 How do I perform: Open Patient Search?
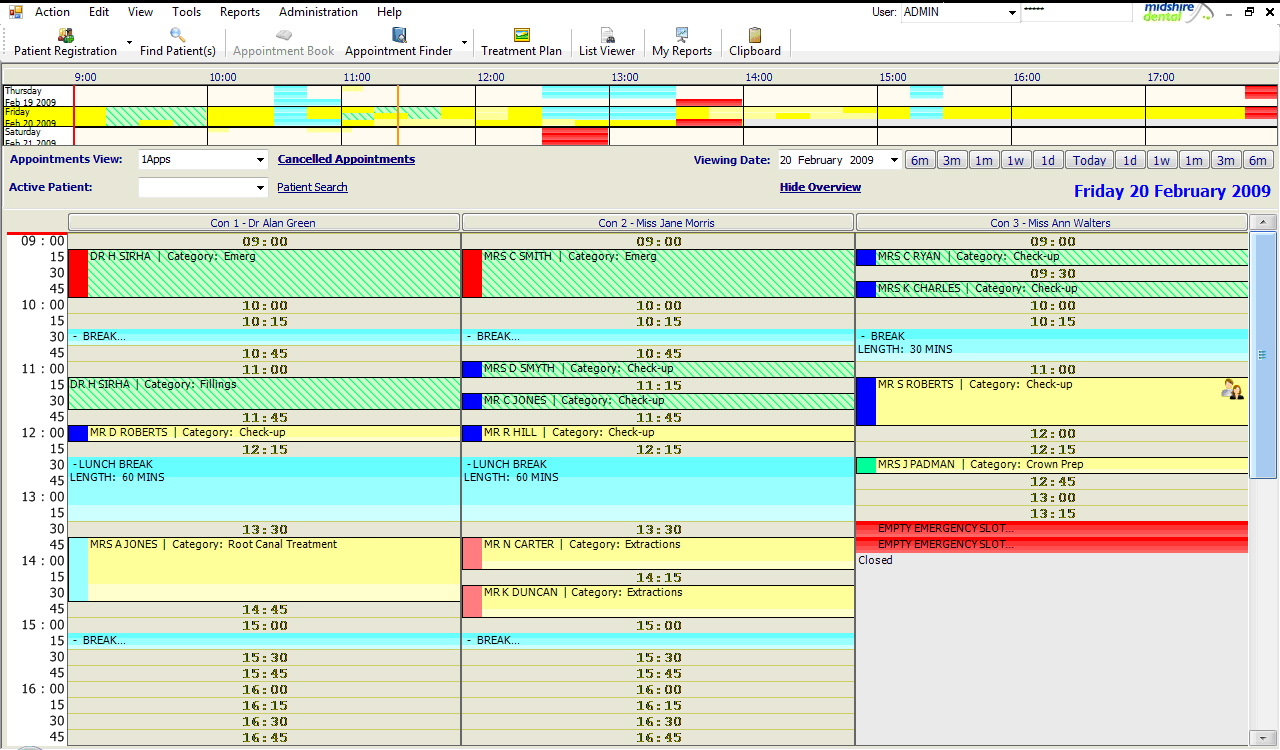coord(312,187)
